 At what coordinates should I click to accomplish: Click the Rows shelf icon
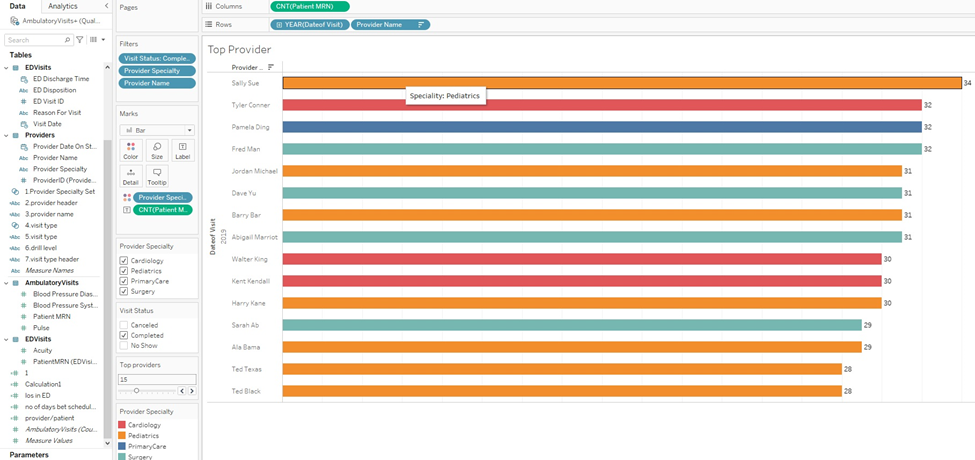209,25
